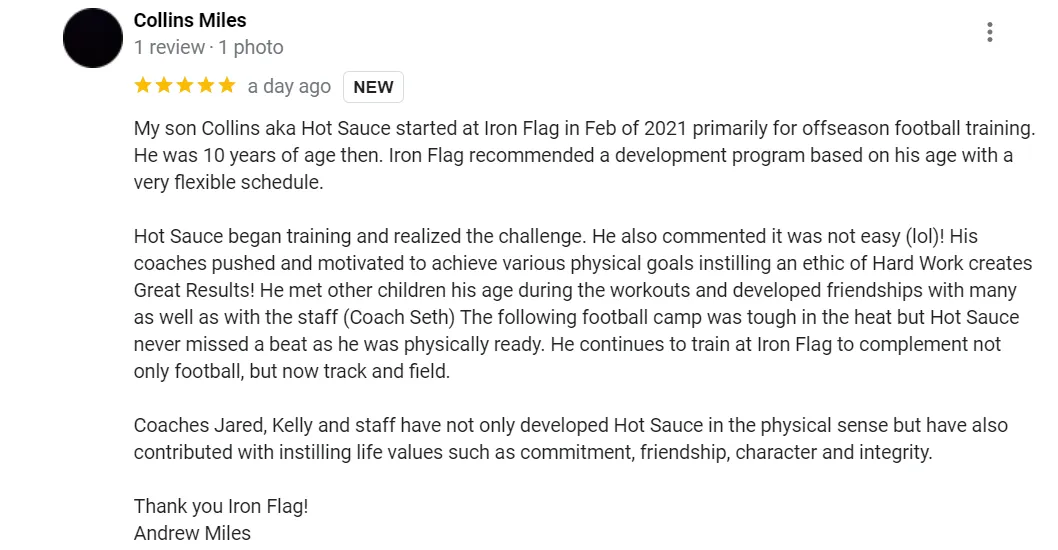1058x550 pixels.
Task: Click the second gold rating star
Action: [x=164, y=86]
